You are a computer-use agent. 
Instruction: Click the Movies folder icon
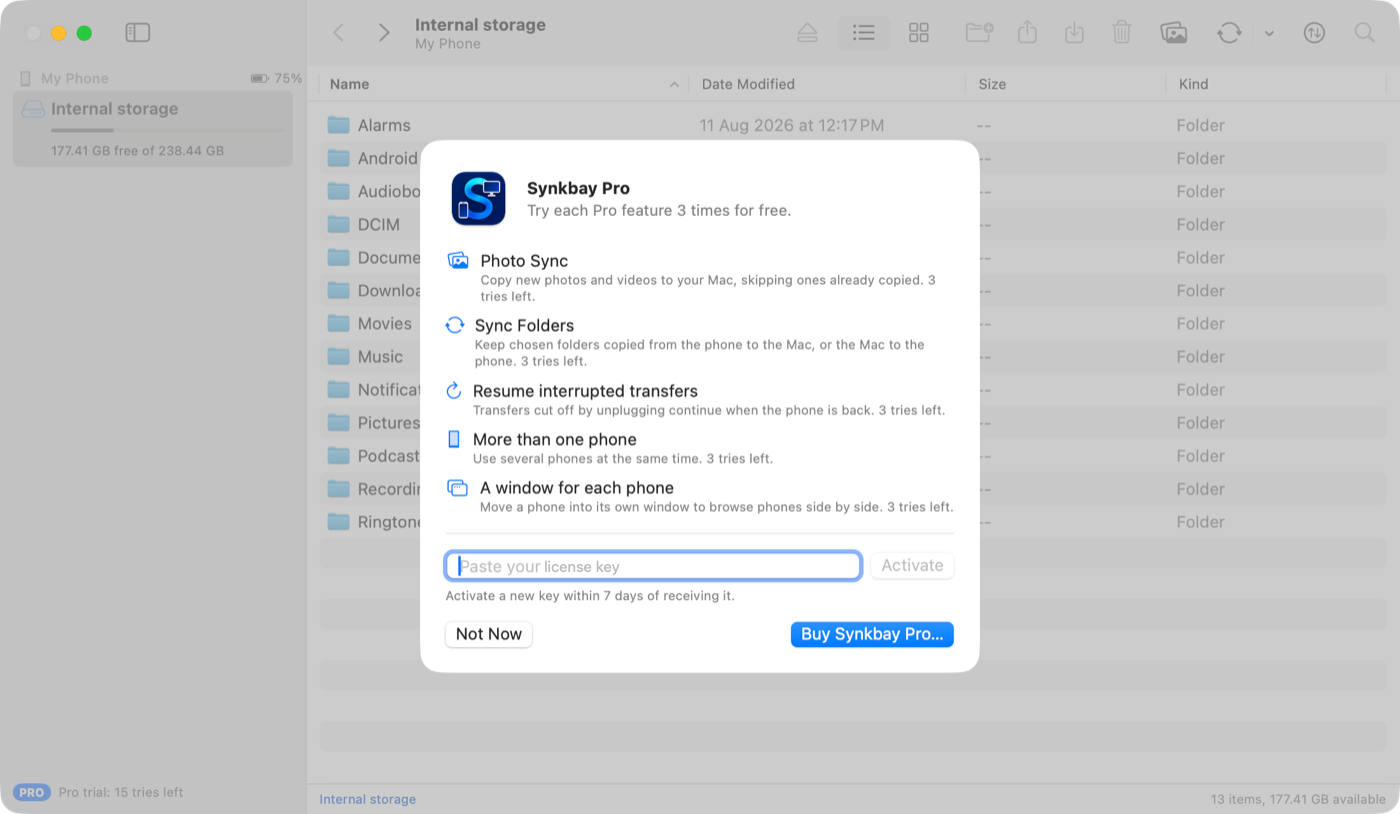click(339, 324)
